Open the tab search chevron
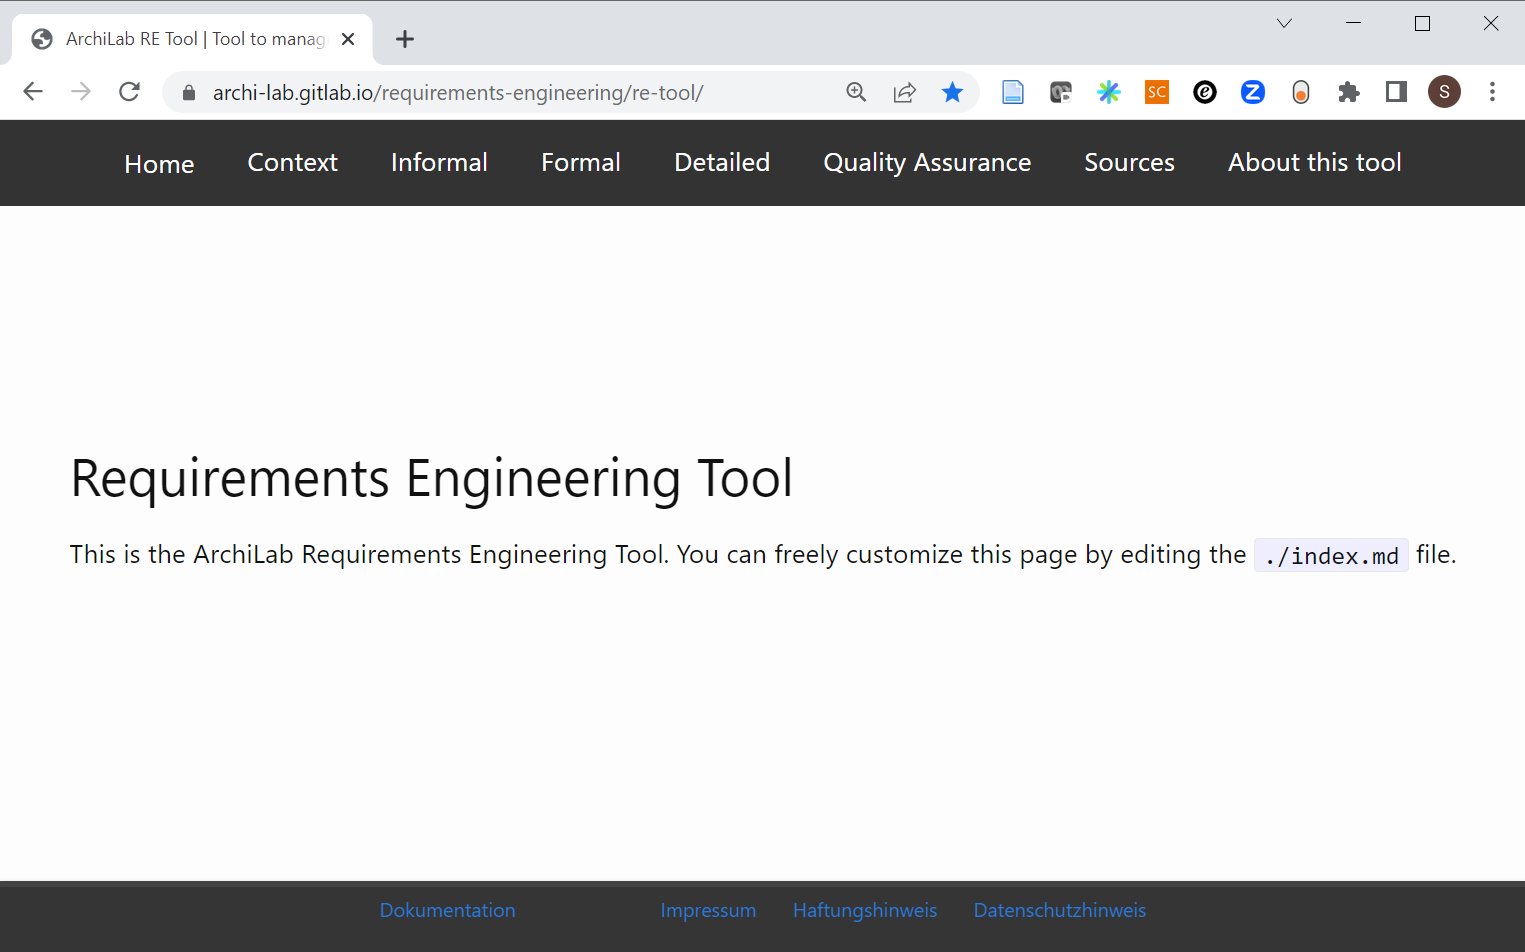 [x=1285, y=23]
